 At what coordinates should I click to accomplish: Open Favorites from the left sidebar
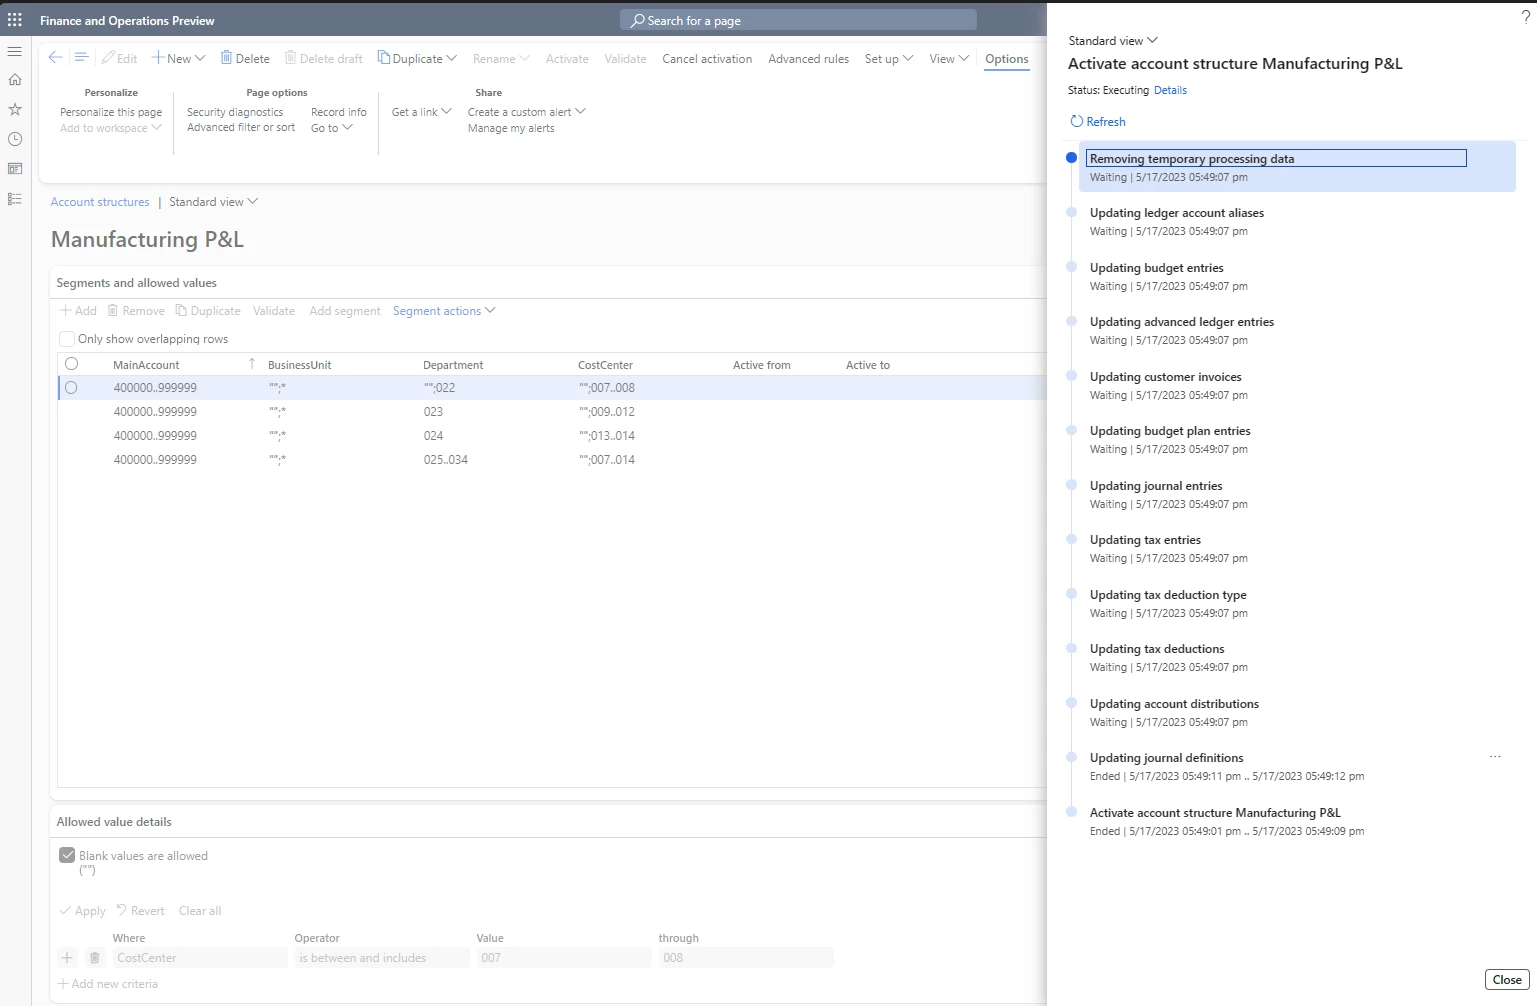(14, 109)
